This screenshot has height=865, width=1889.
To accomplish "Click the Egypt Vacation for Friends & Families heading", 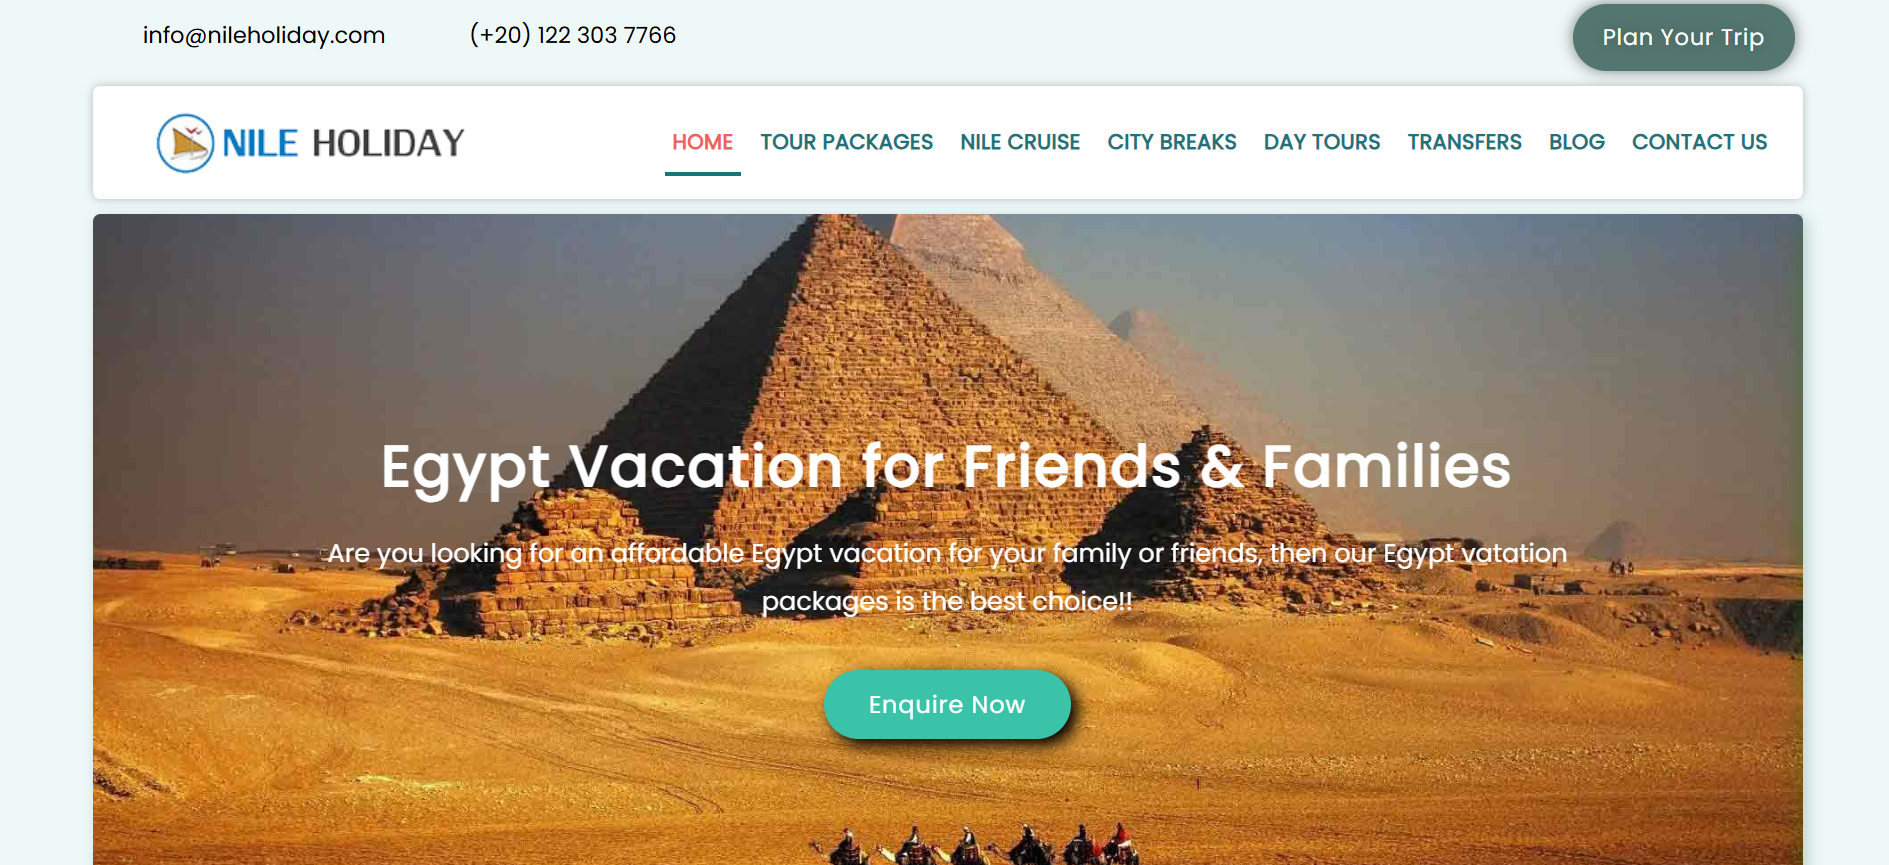I will tap(946, 467).
